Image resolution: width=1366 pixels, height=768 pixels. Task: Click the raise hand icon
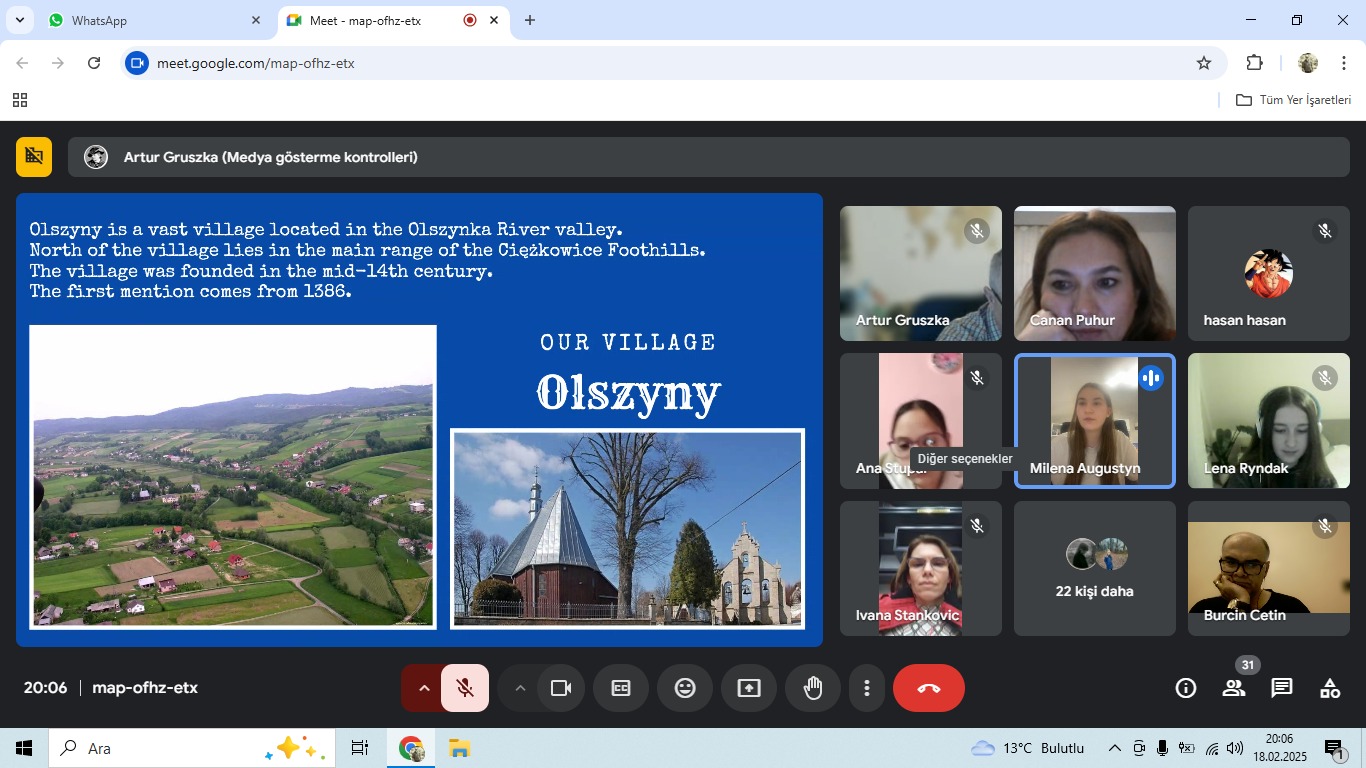813,688
